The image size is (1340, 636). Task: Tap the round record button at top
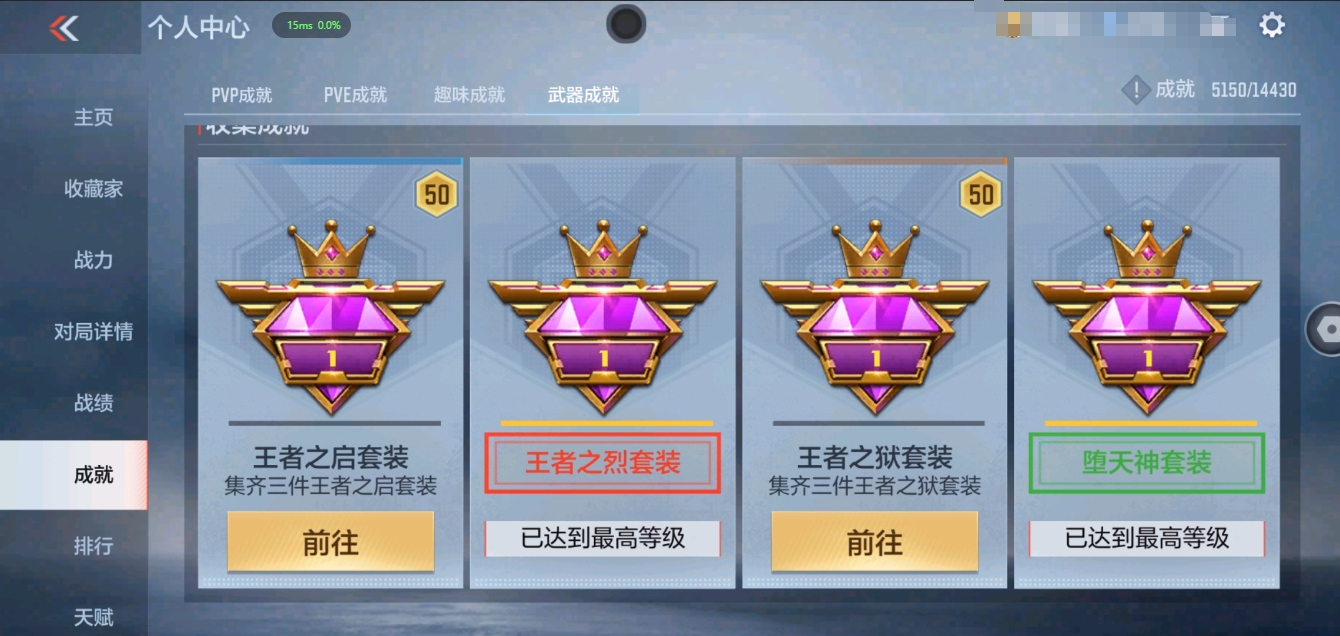coord(626,23)
